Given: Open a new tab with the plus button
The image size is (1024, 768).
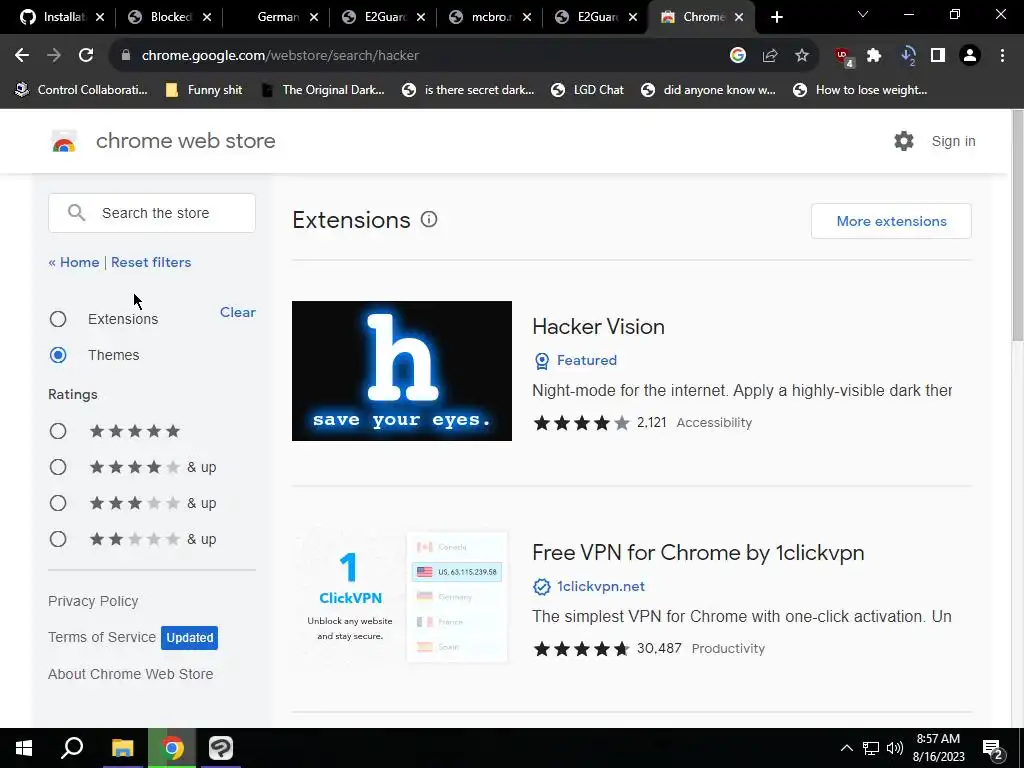Looking at the screenshot, I should click(776, 17).
